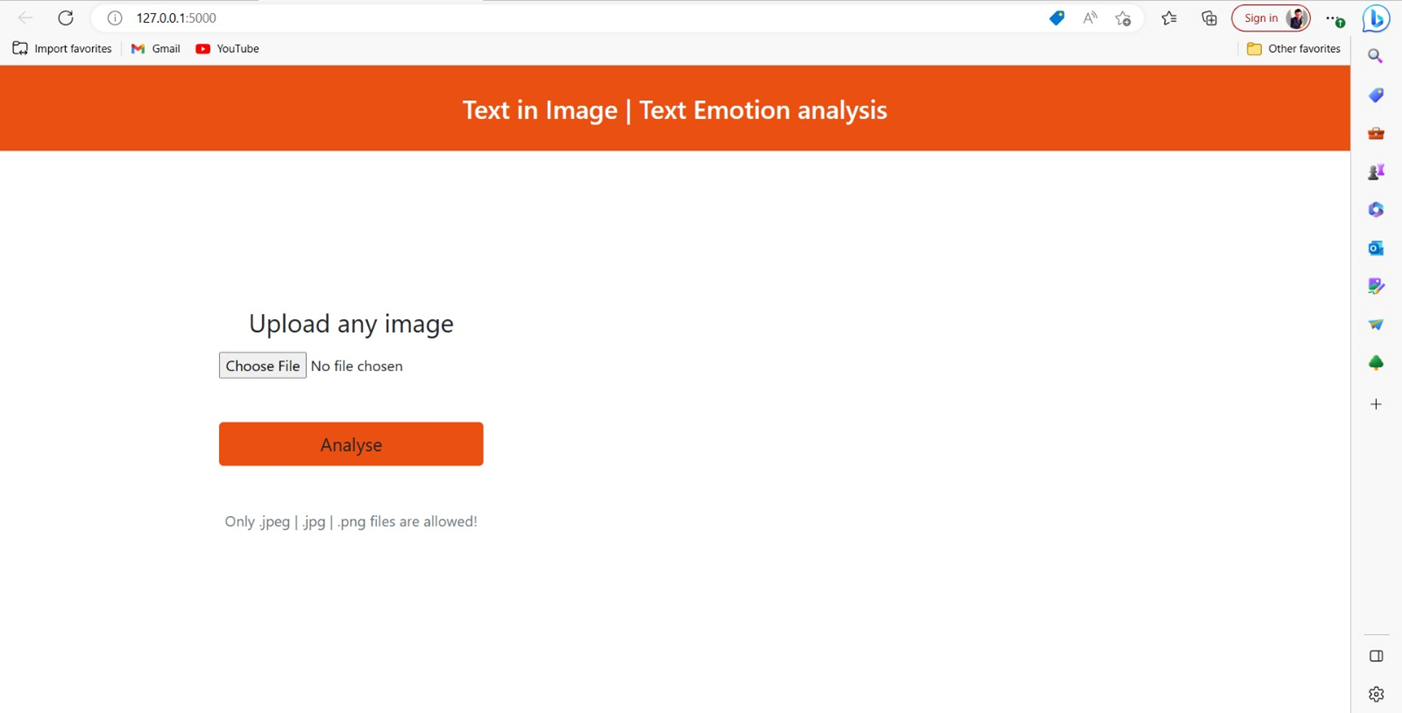Open the Microsoft 365 sidebar panel
1402x713 pixels.
1375,209
